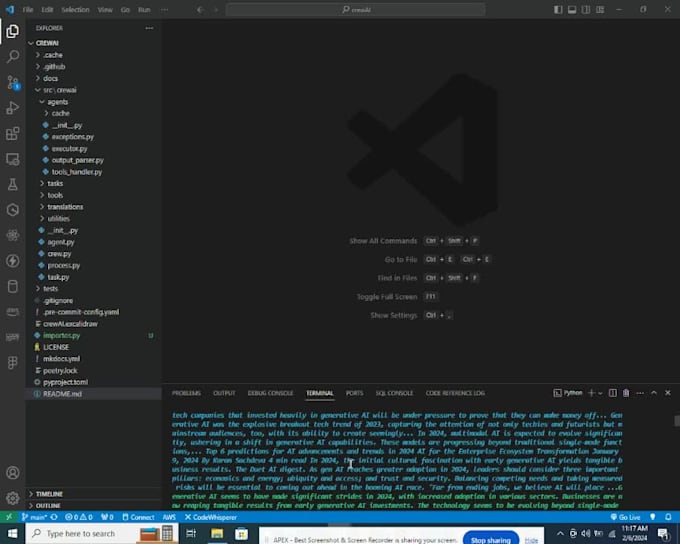This screenshot has width=680, height=544.
Task: Kill terminal with trash icon
Action: pos(626,393)
